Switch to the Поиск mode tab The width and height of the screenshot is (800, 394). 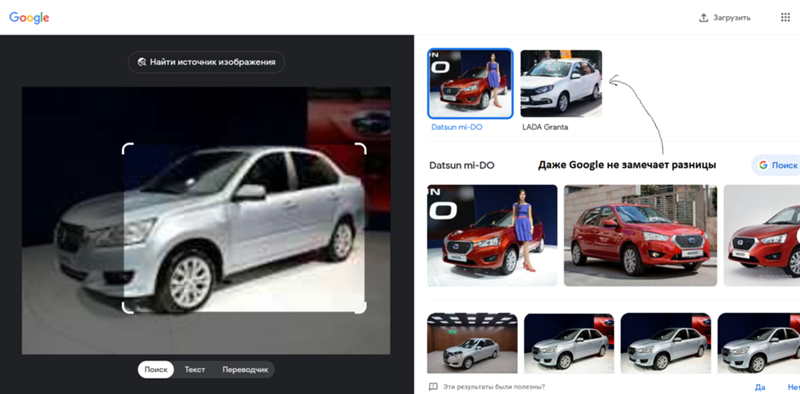point(156,370)
